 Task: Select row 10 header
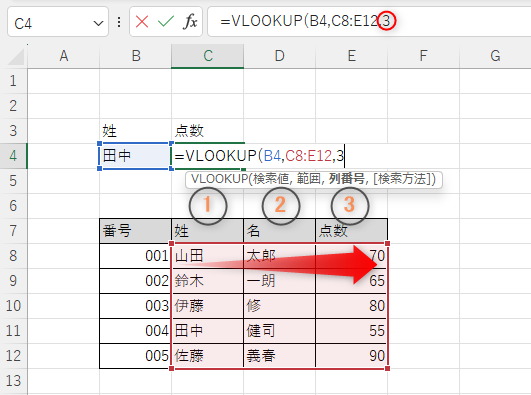pyautogui.click(x=13, y=306)
